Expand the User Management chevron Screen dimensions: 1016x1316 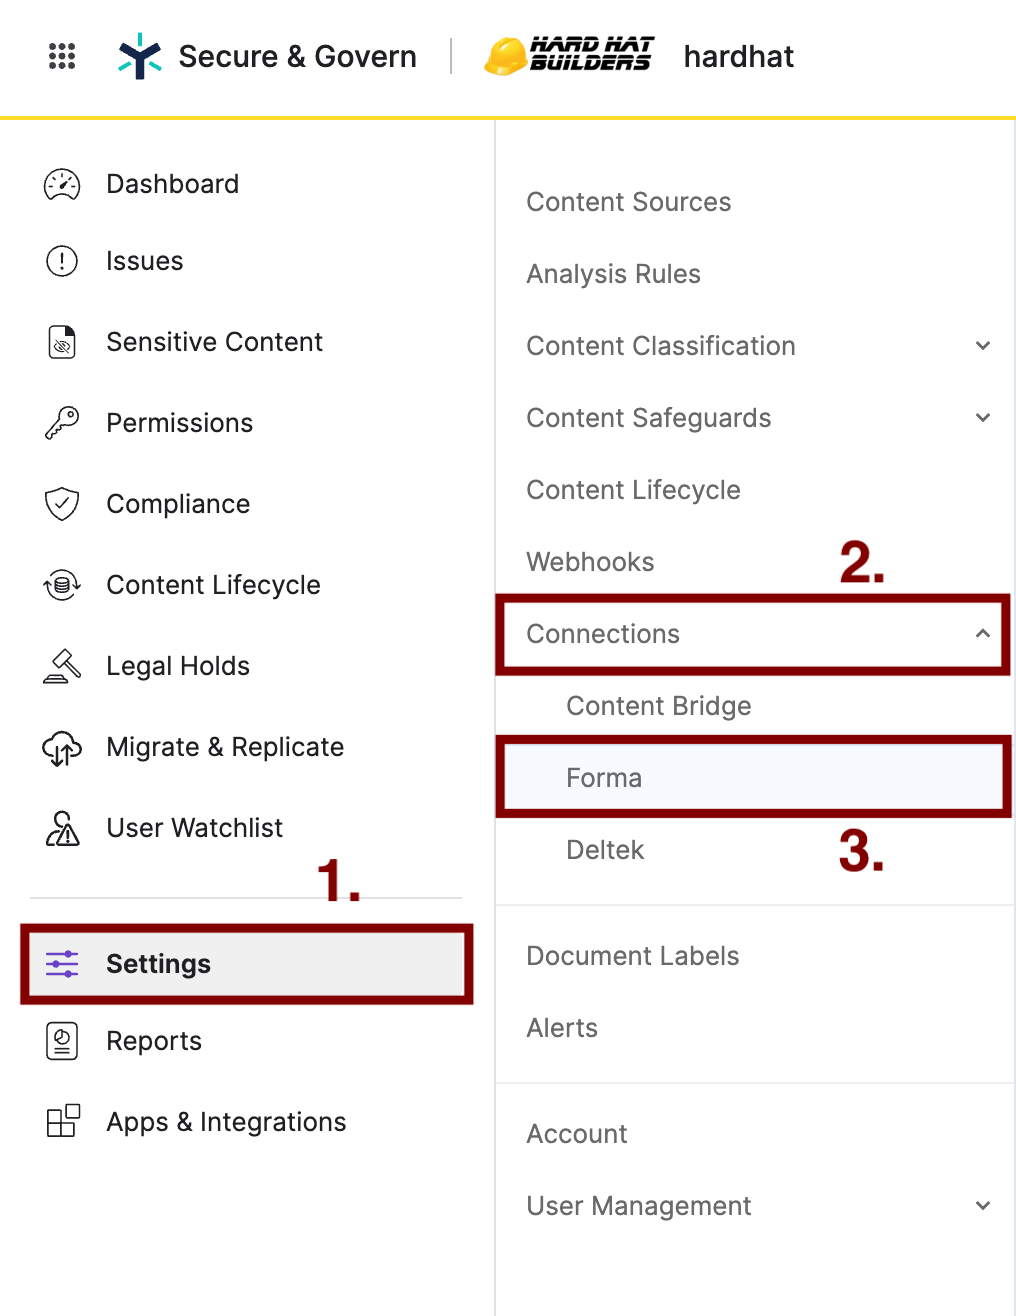pos(983,1206)
